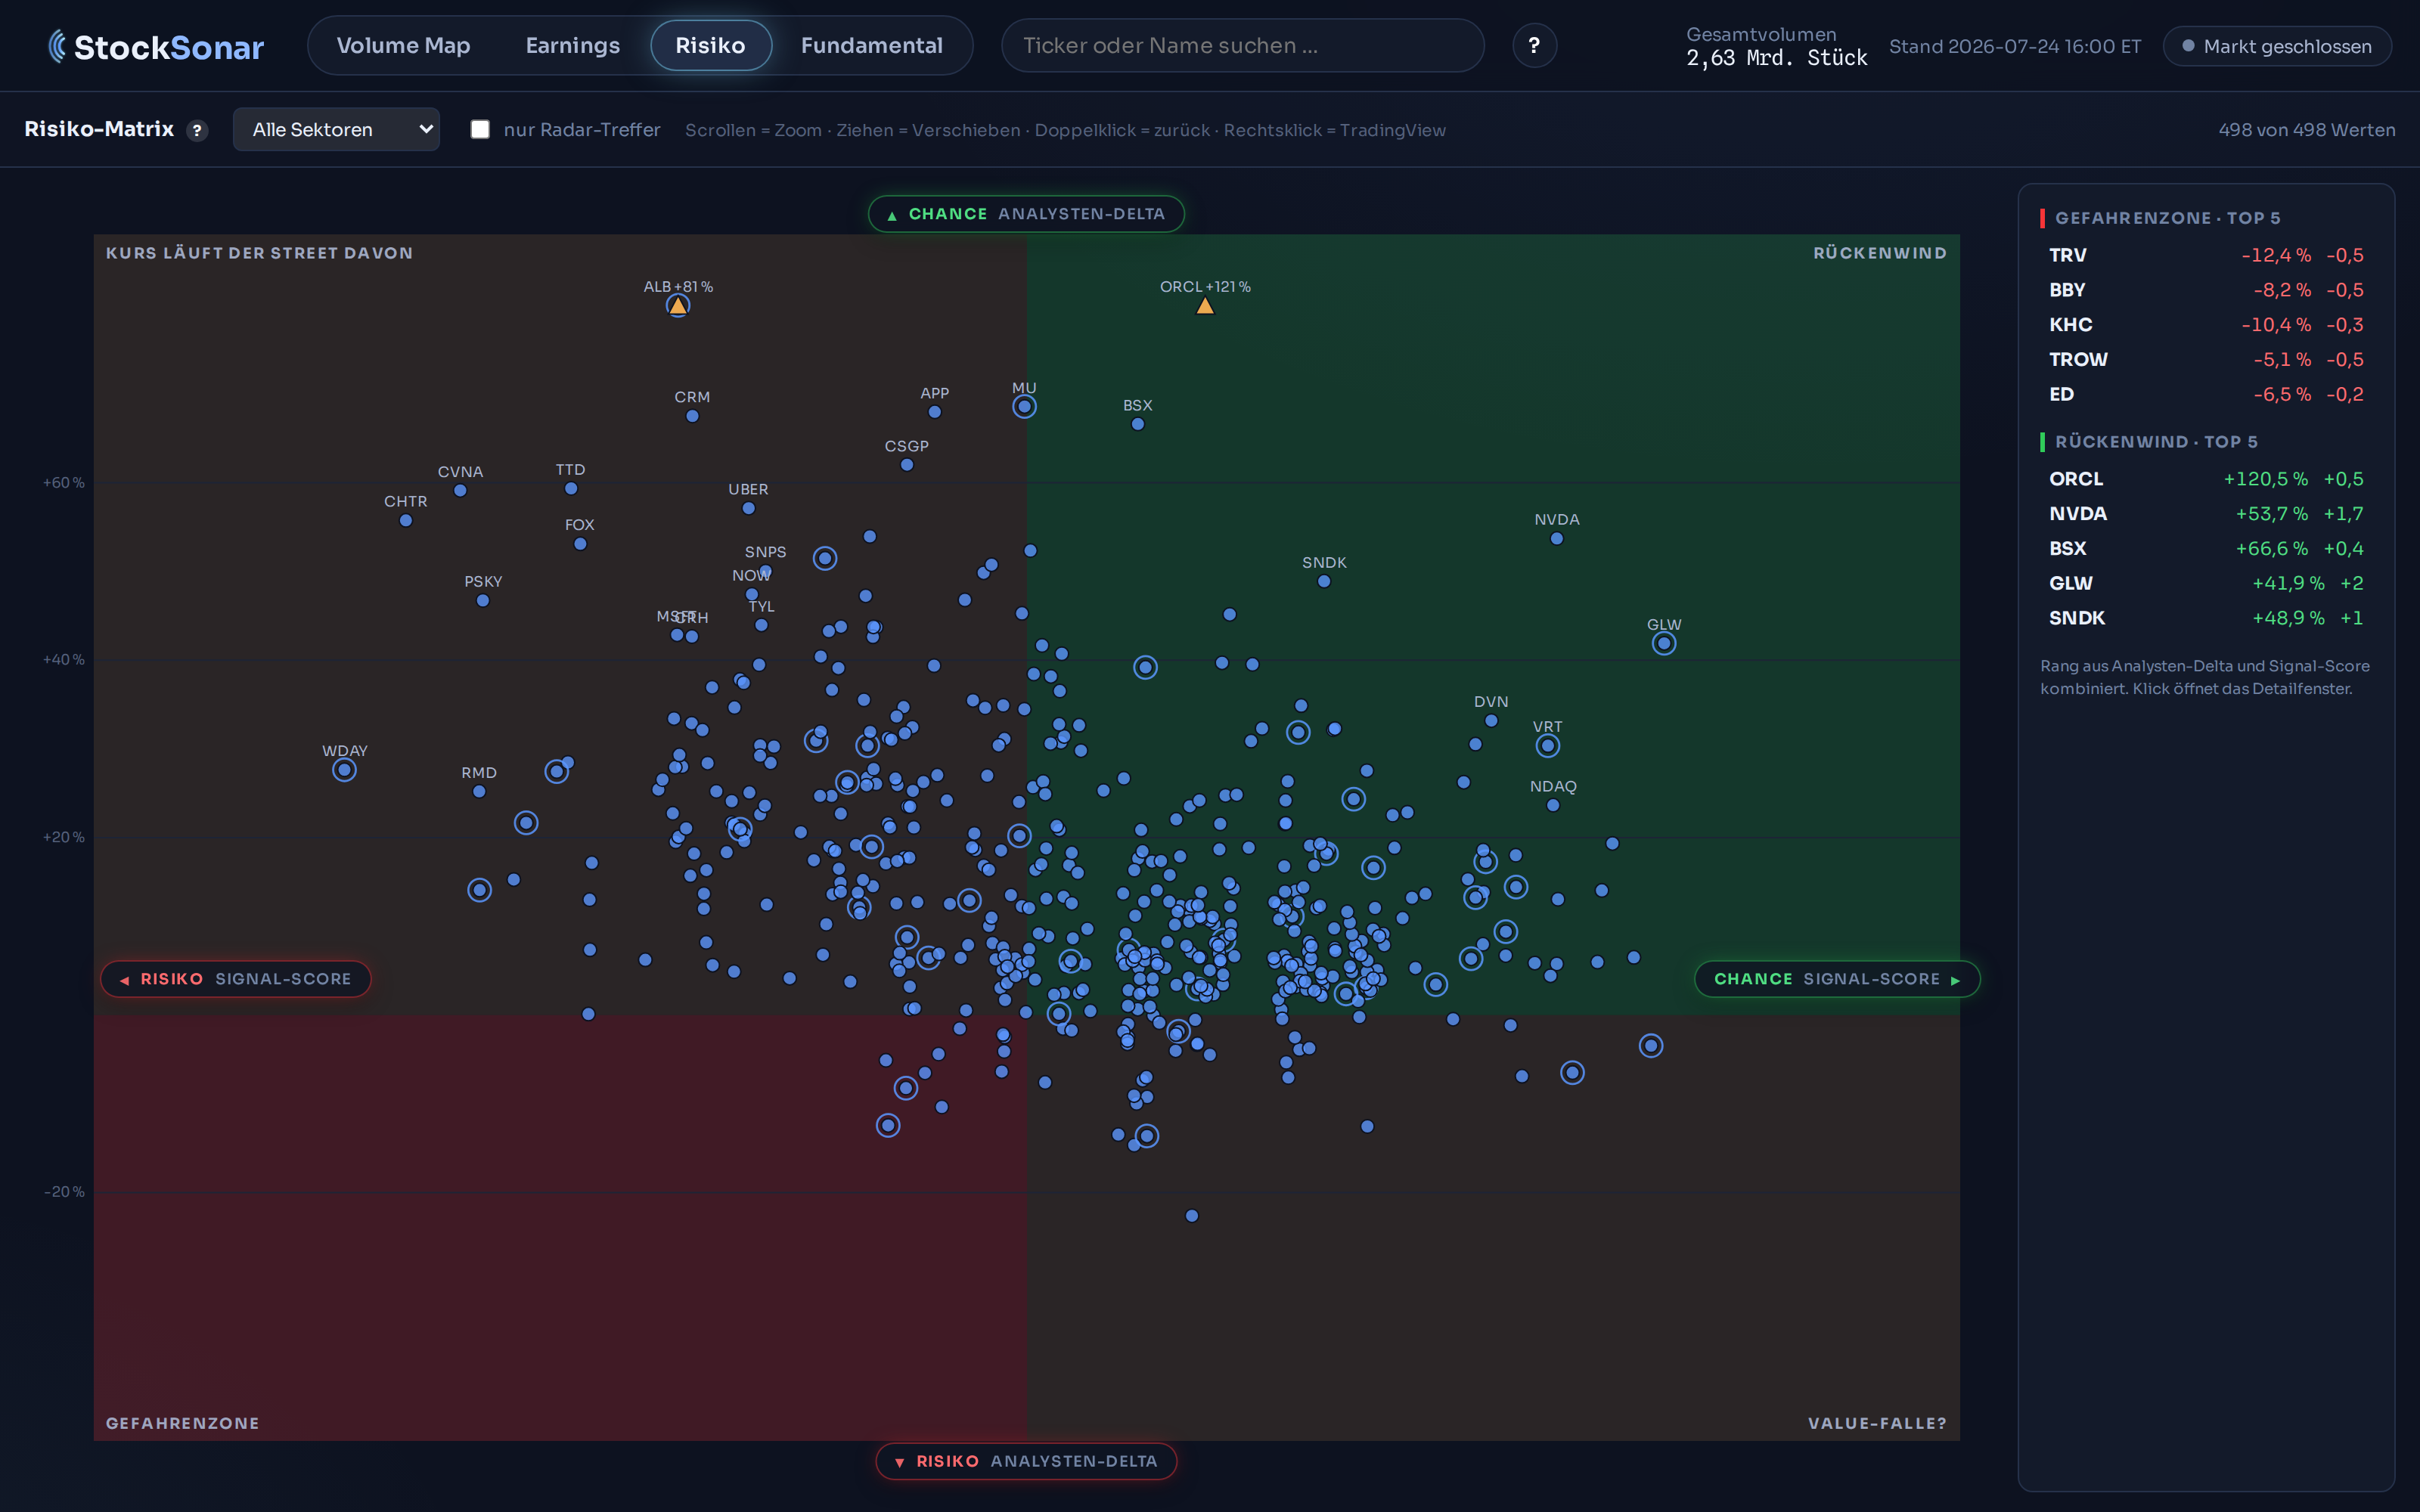2420x1512 pixels.
Task: Click the 'RÜCKENWIND' quadrant label in chart
Action: coord(1880,253)
